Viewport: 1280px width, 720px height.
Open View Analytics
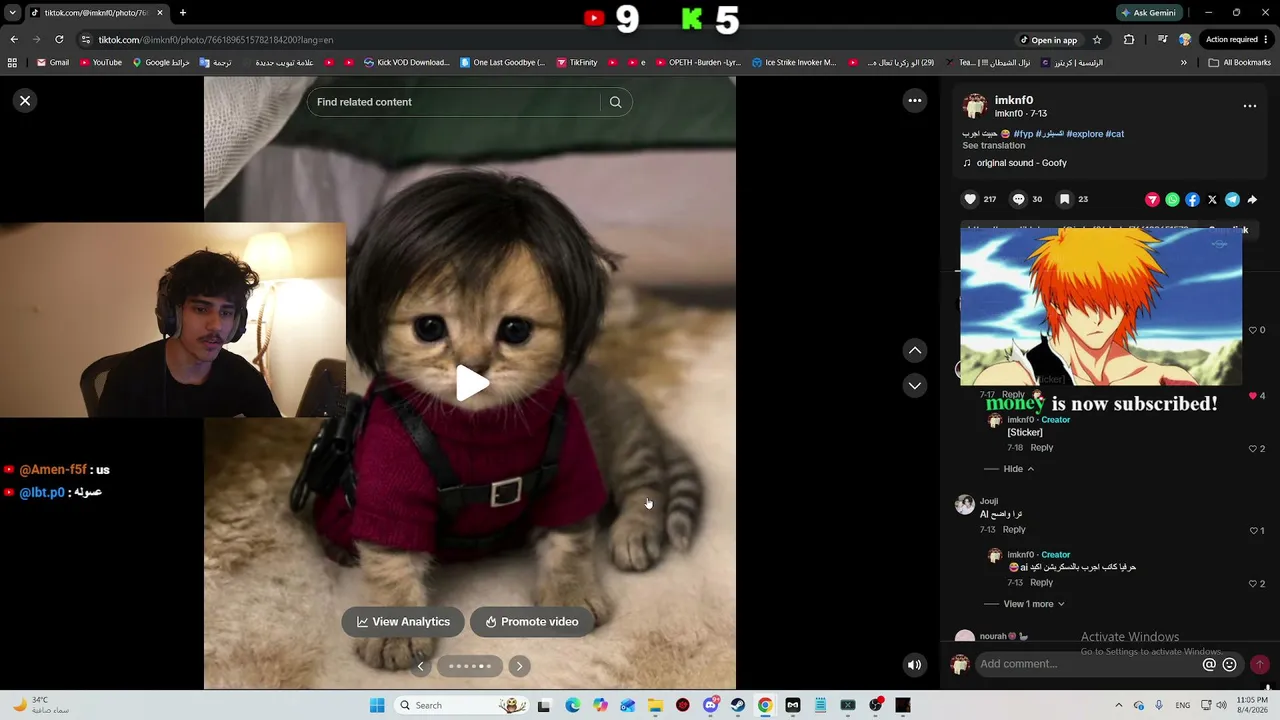coord(403,622)
